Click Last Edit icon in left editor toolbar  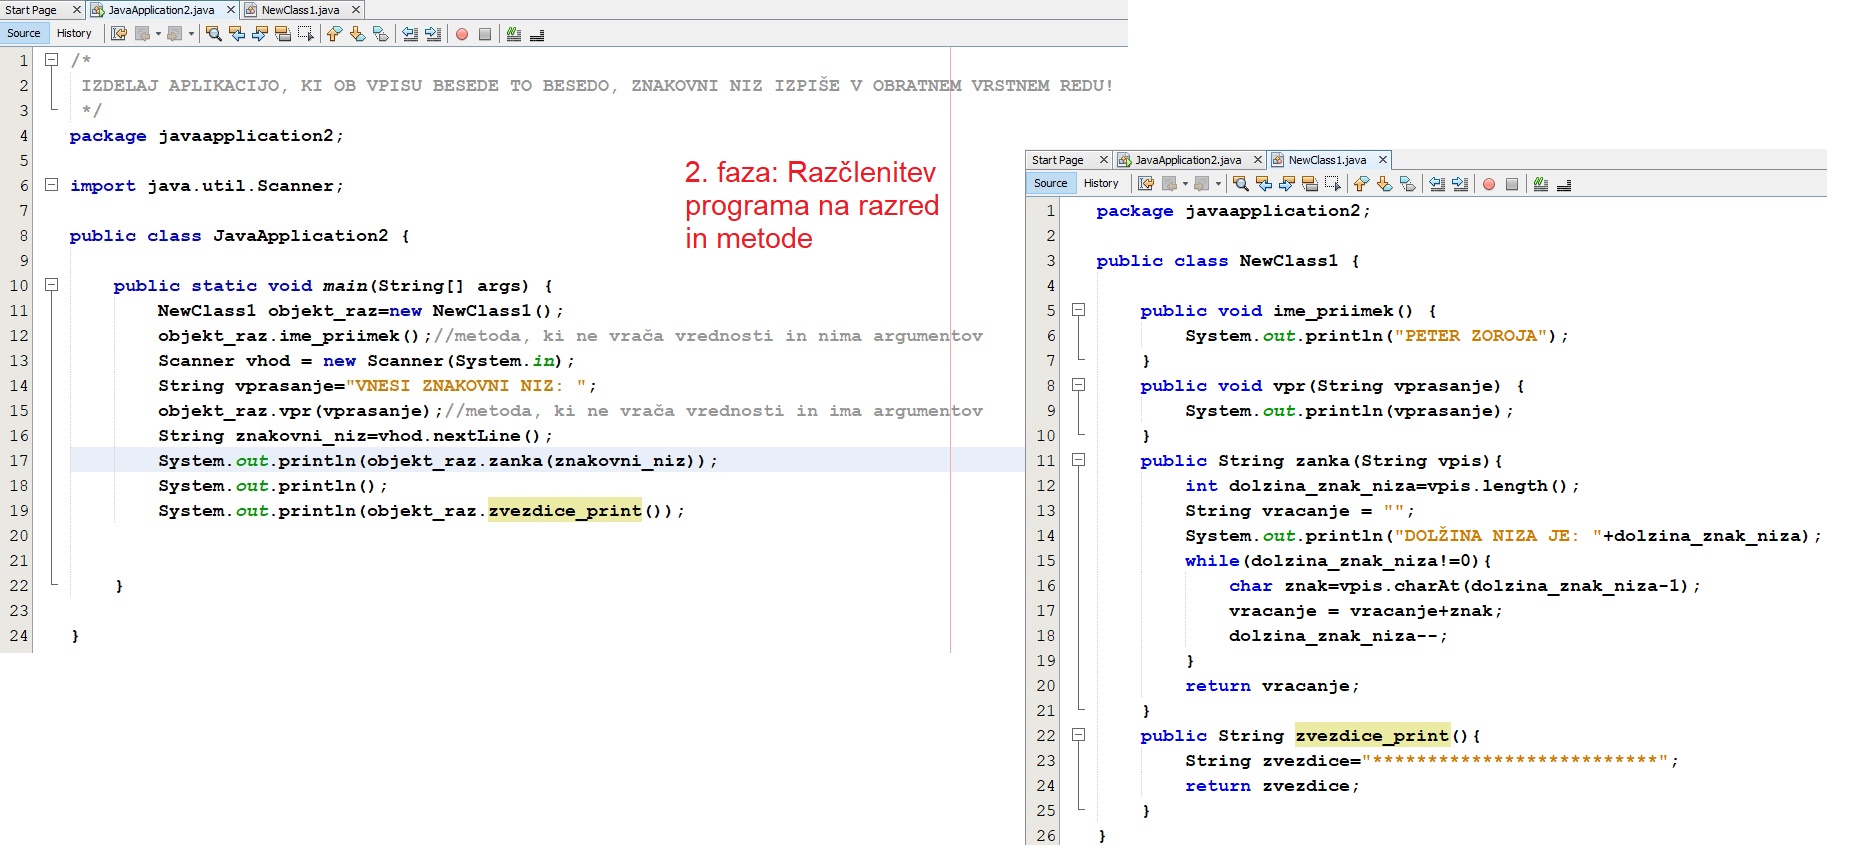pos(119,34)
